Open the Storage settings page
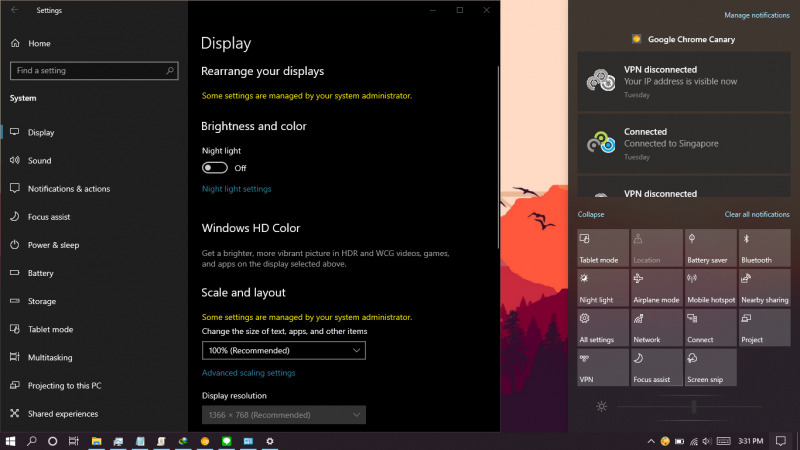 tap(41, 301)
